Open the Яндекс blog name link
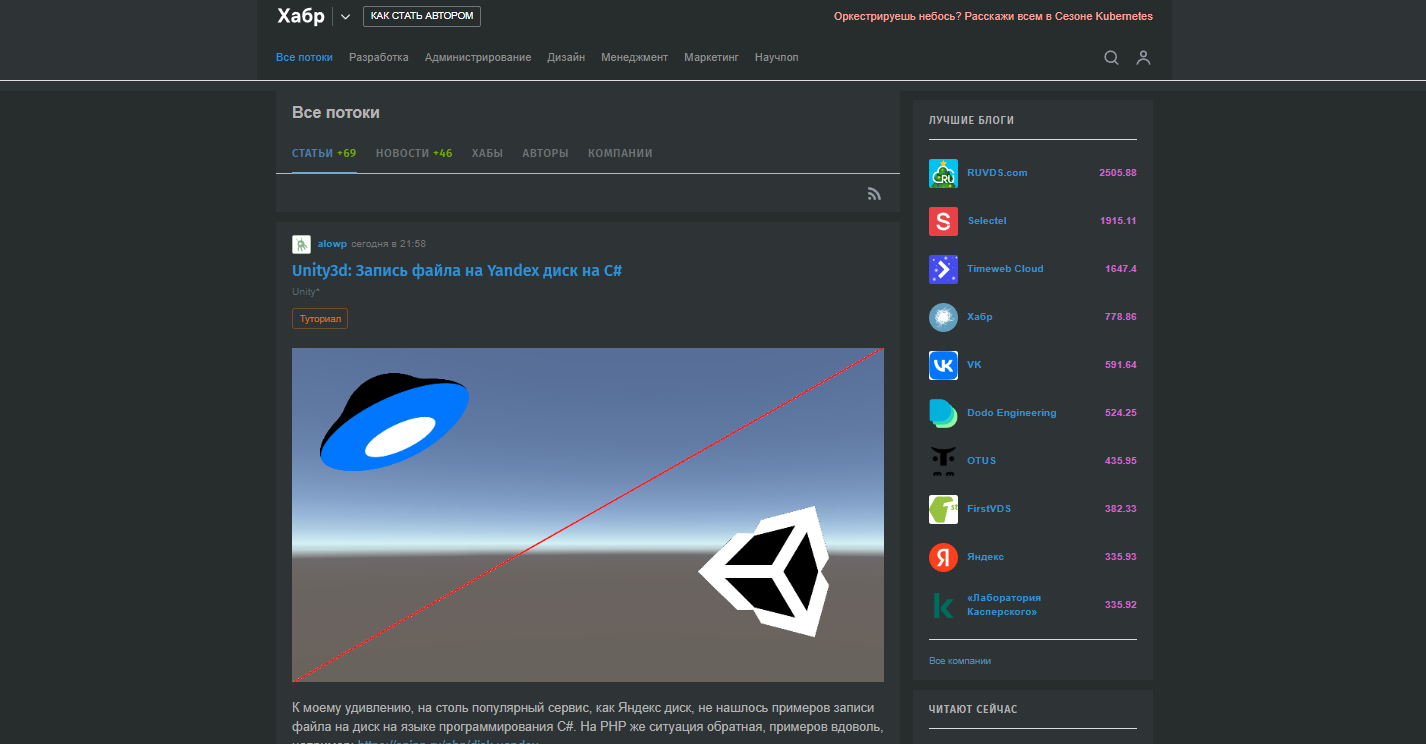The height and width of the screenshot is (744, 1426). click(985, 557)
